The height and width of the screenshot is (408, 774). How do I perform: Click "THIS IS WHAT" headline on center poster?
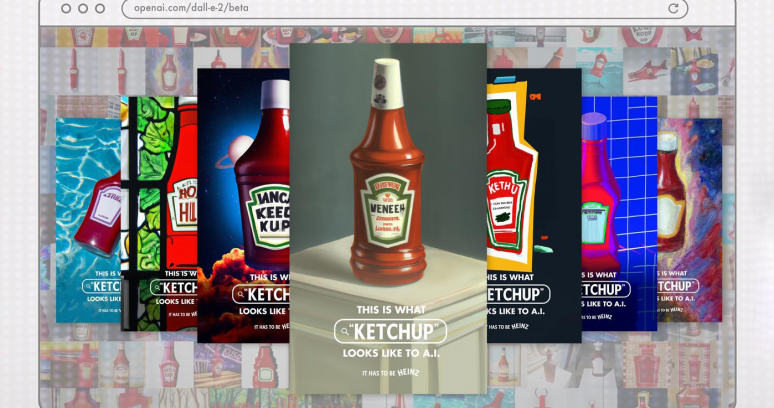click(x=387, y=310)
